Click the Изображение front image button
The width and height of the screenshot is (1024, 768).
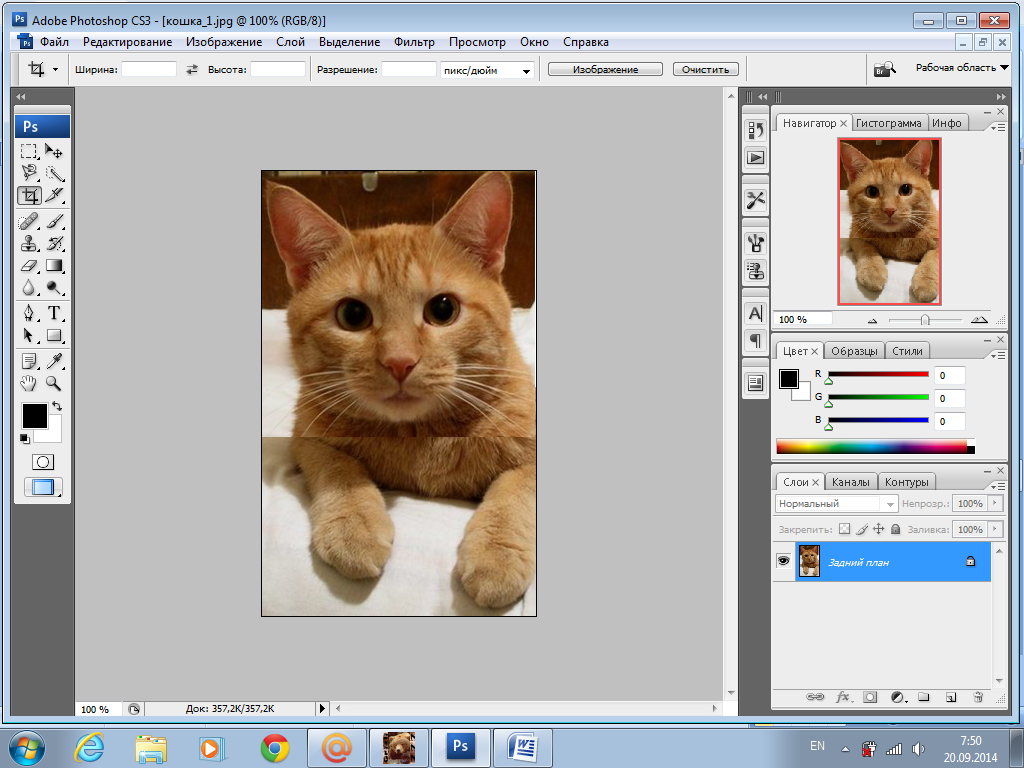click(x=605, y=69)
